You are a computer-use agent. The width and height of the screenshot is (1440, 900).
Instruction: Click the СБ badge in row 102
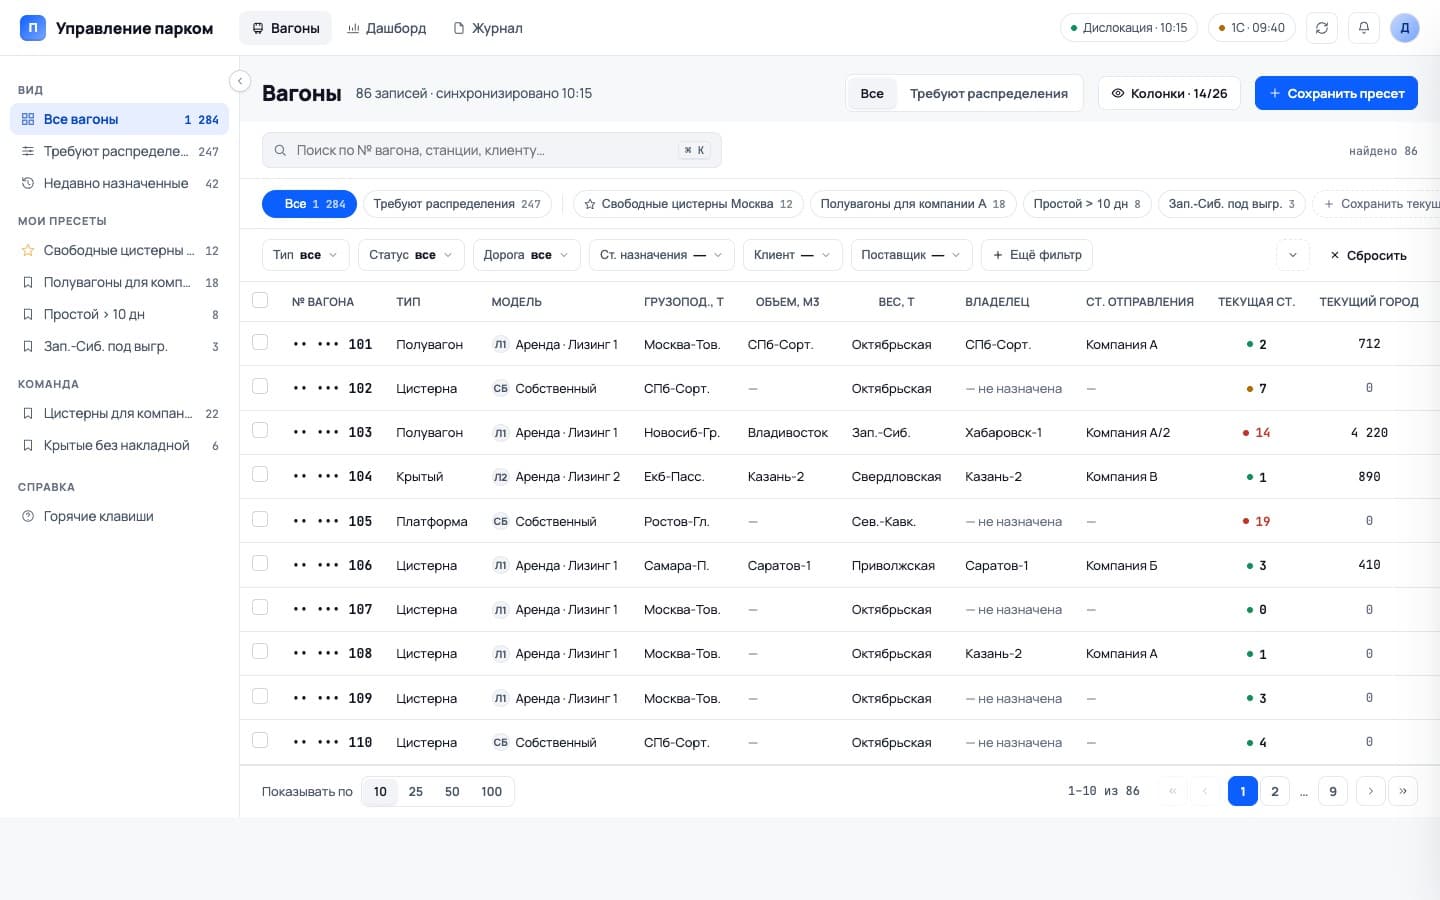(500, 388)
